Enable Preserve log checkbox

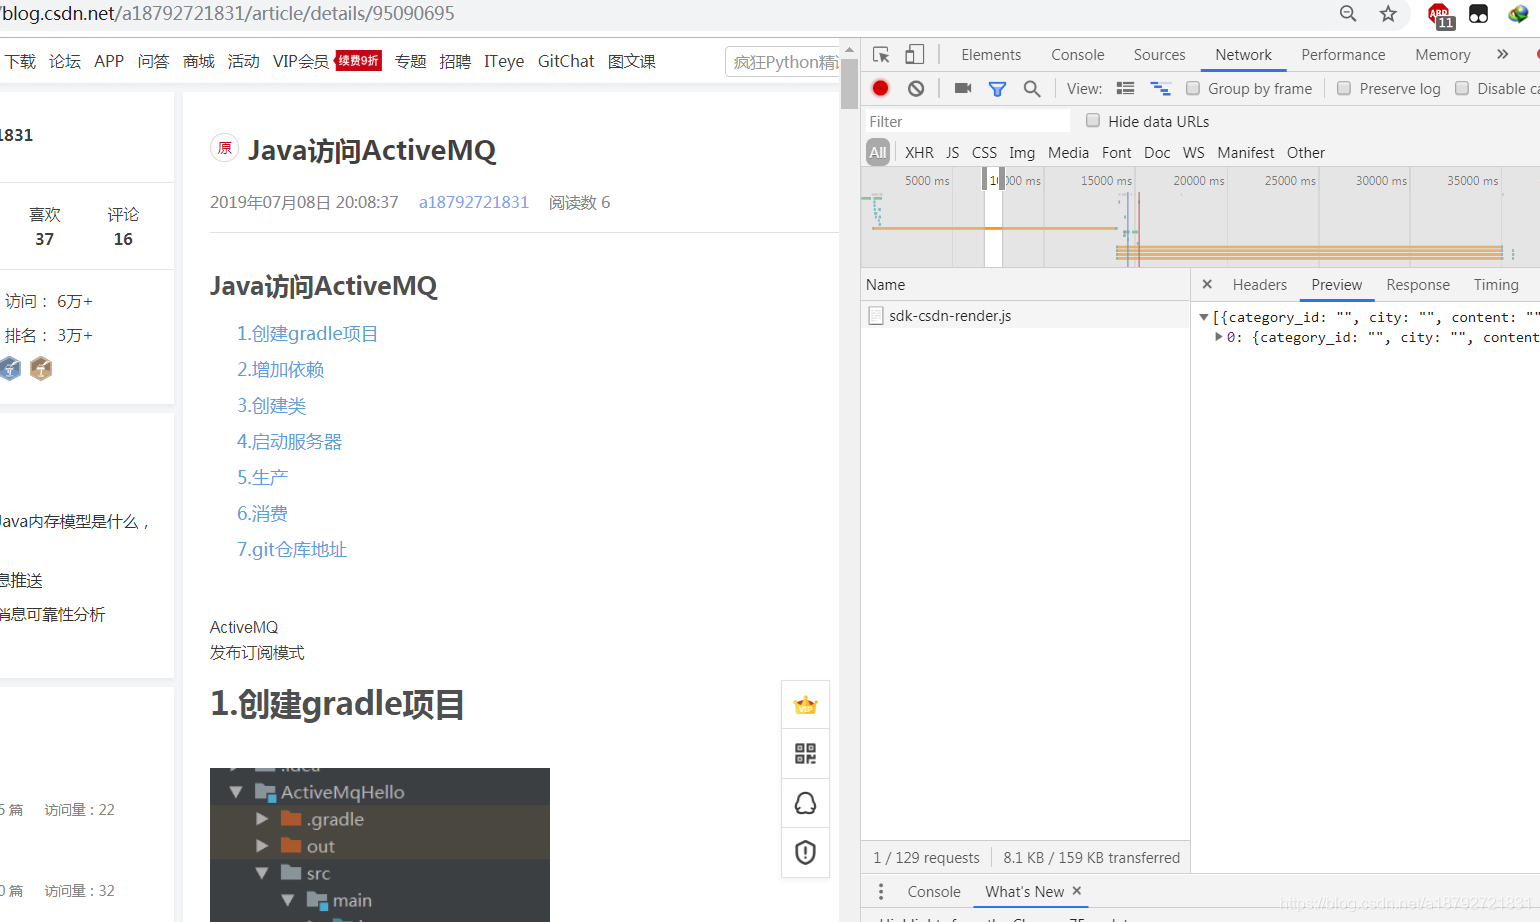(x=1344, y=88)
